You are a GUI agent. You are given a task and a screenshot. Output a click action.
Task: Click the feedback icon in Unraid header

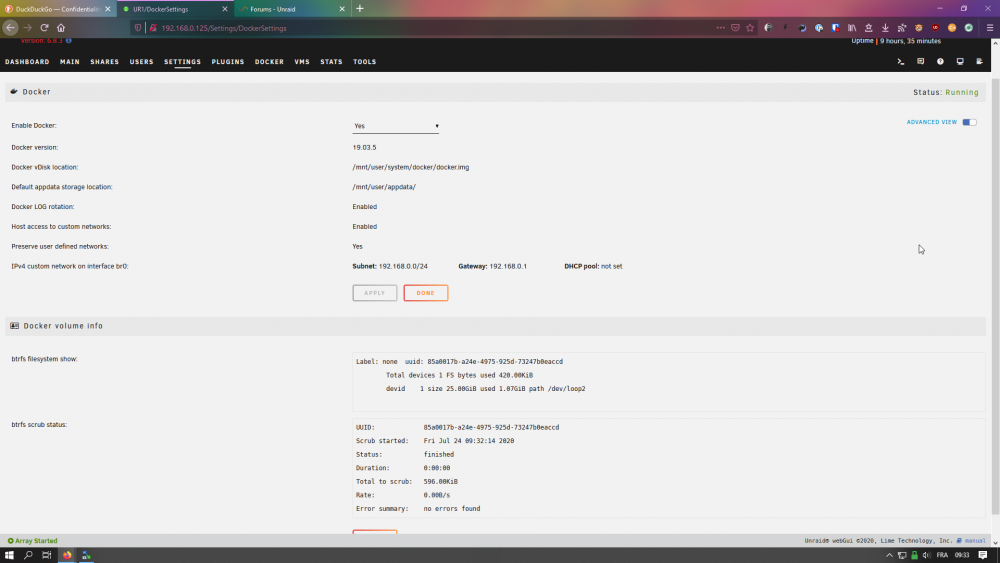(x=920, y=62)
